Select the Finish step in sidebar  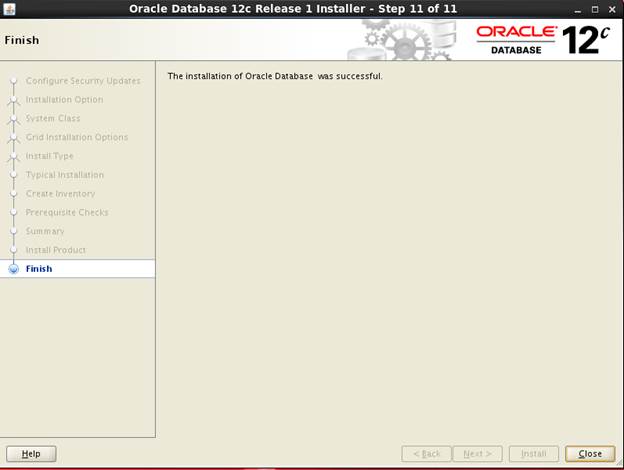(x=39, y=269)
